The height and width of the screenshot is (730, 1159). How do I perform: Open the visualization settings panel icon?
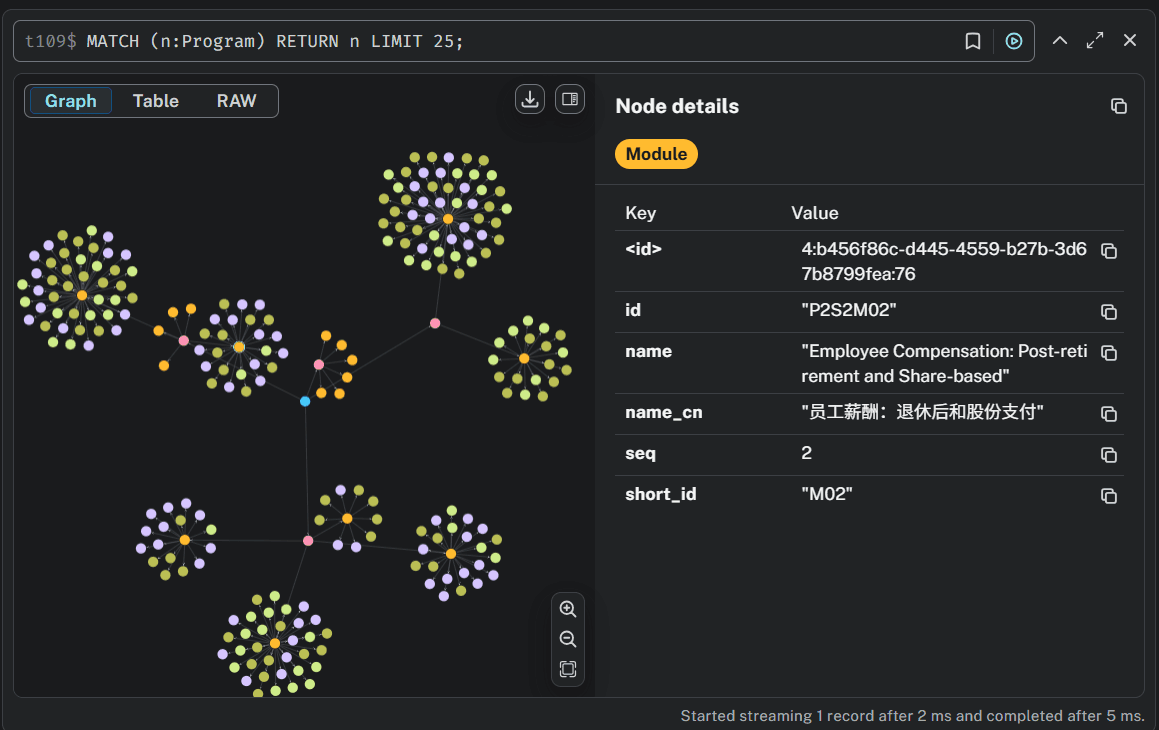569,99
